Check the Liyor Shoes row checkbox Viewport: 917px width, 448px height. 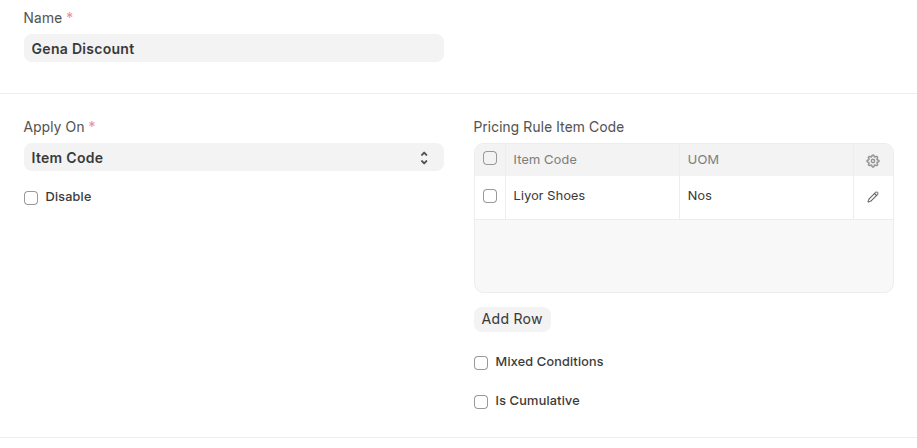pyautogui.click(x=490, y=196)
